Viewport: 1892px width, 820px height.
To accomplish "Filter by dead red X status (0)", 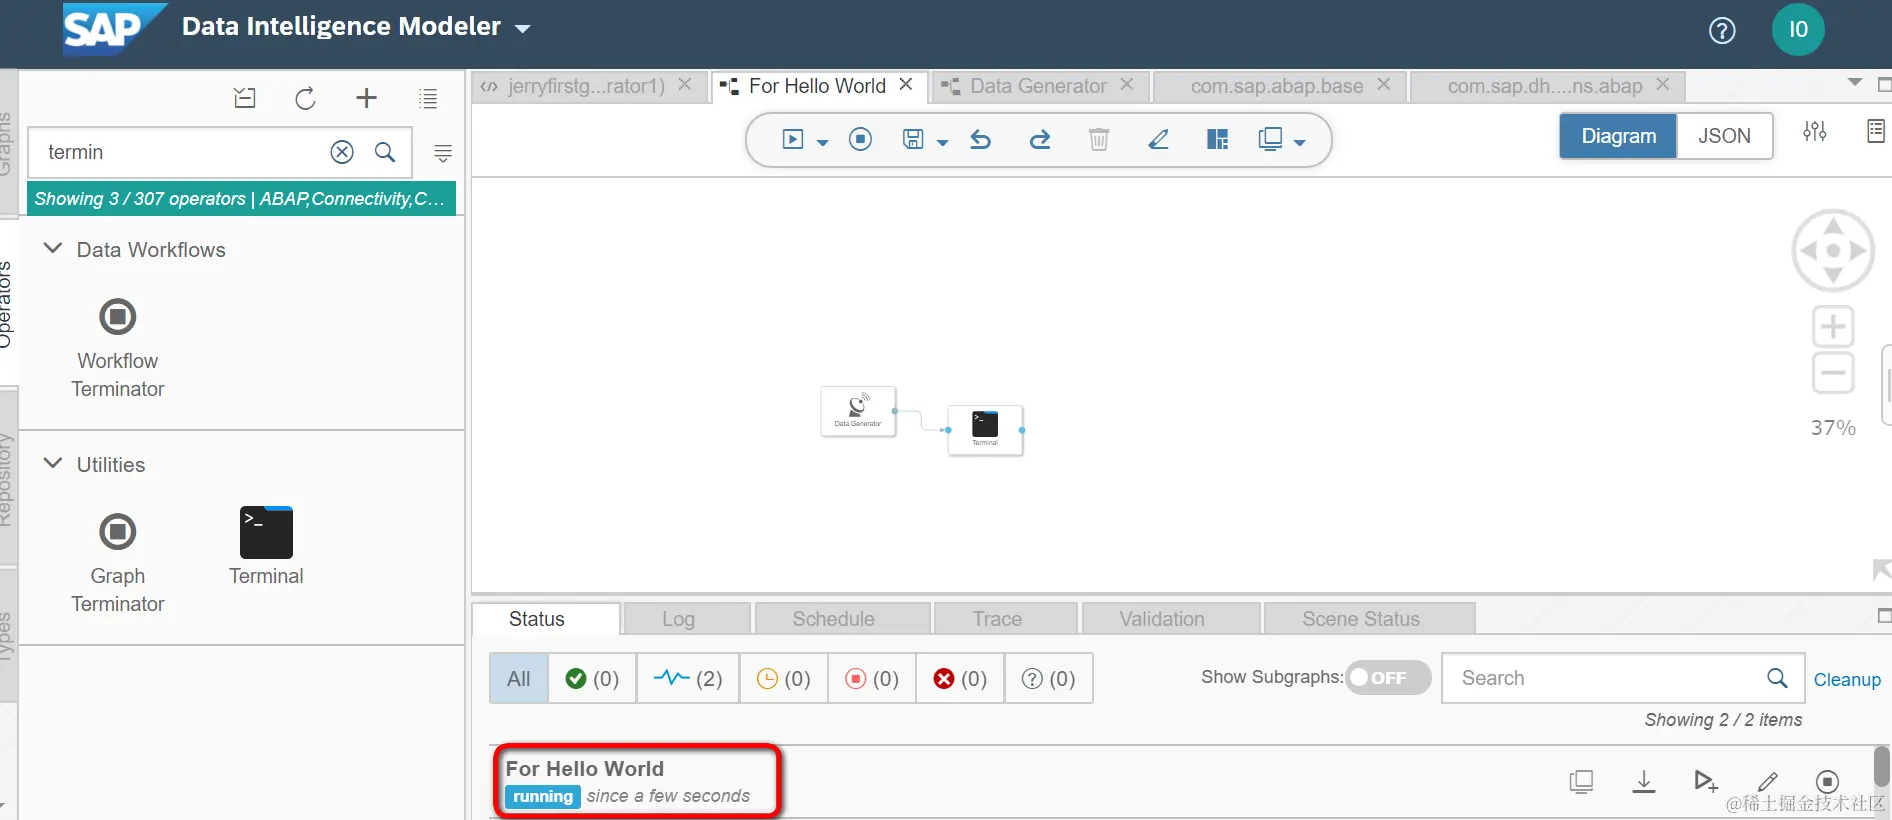I will (960, 679).
